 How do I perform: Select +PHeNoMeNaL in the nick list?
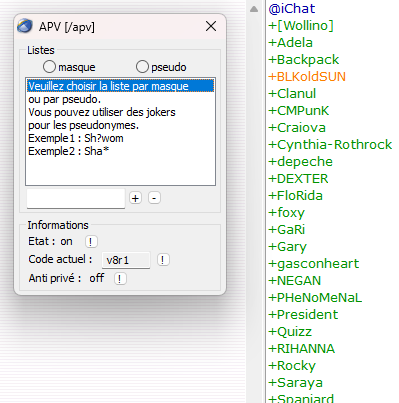315,298
